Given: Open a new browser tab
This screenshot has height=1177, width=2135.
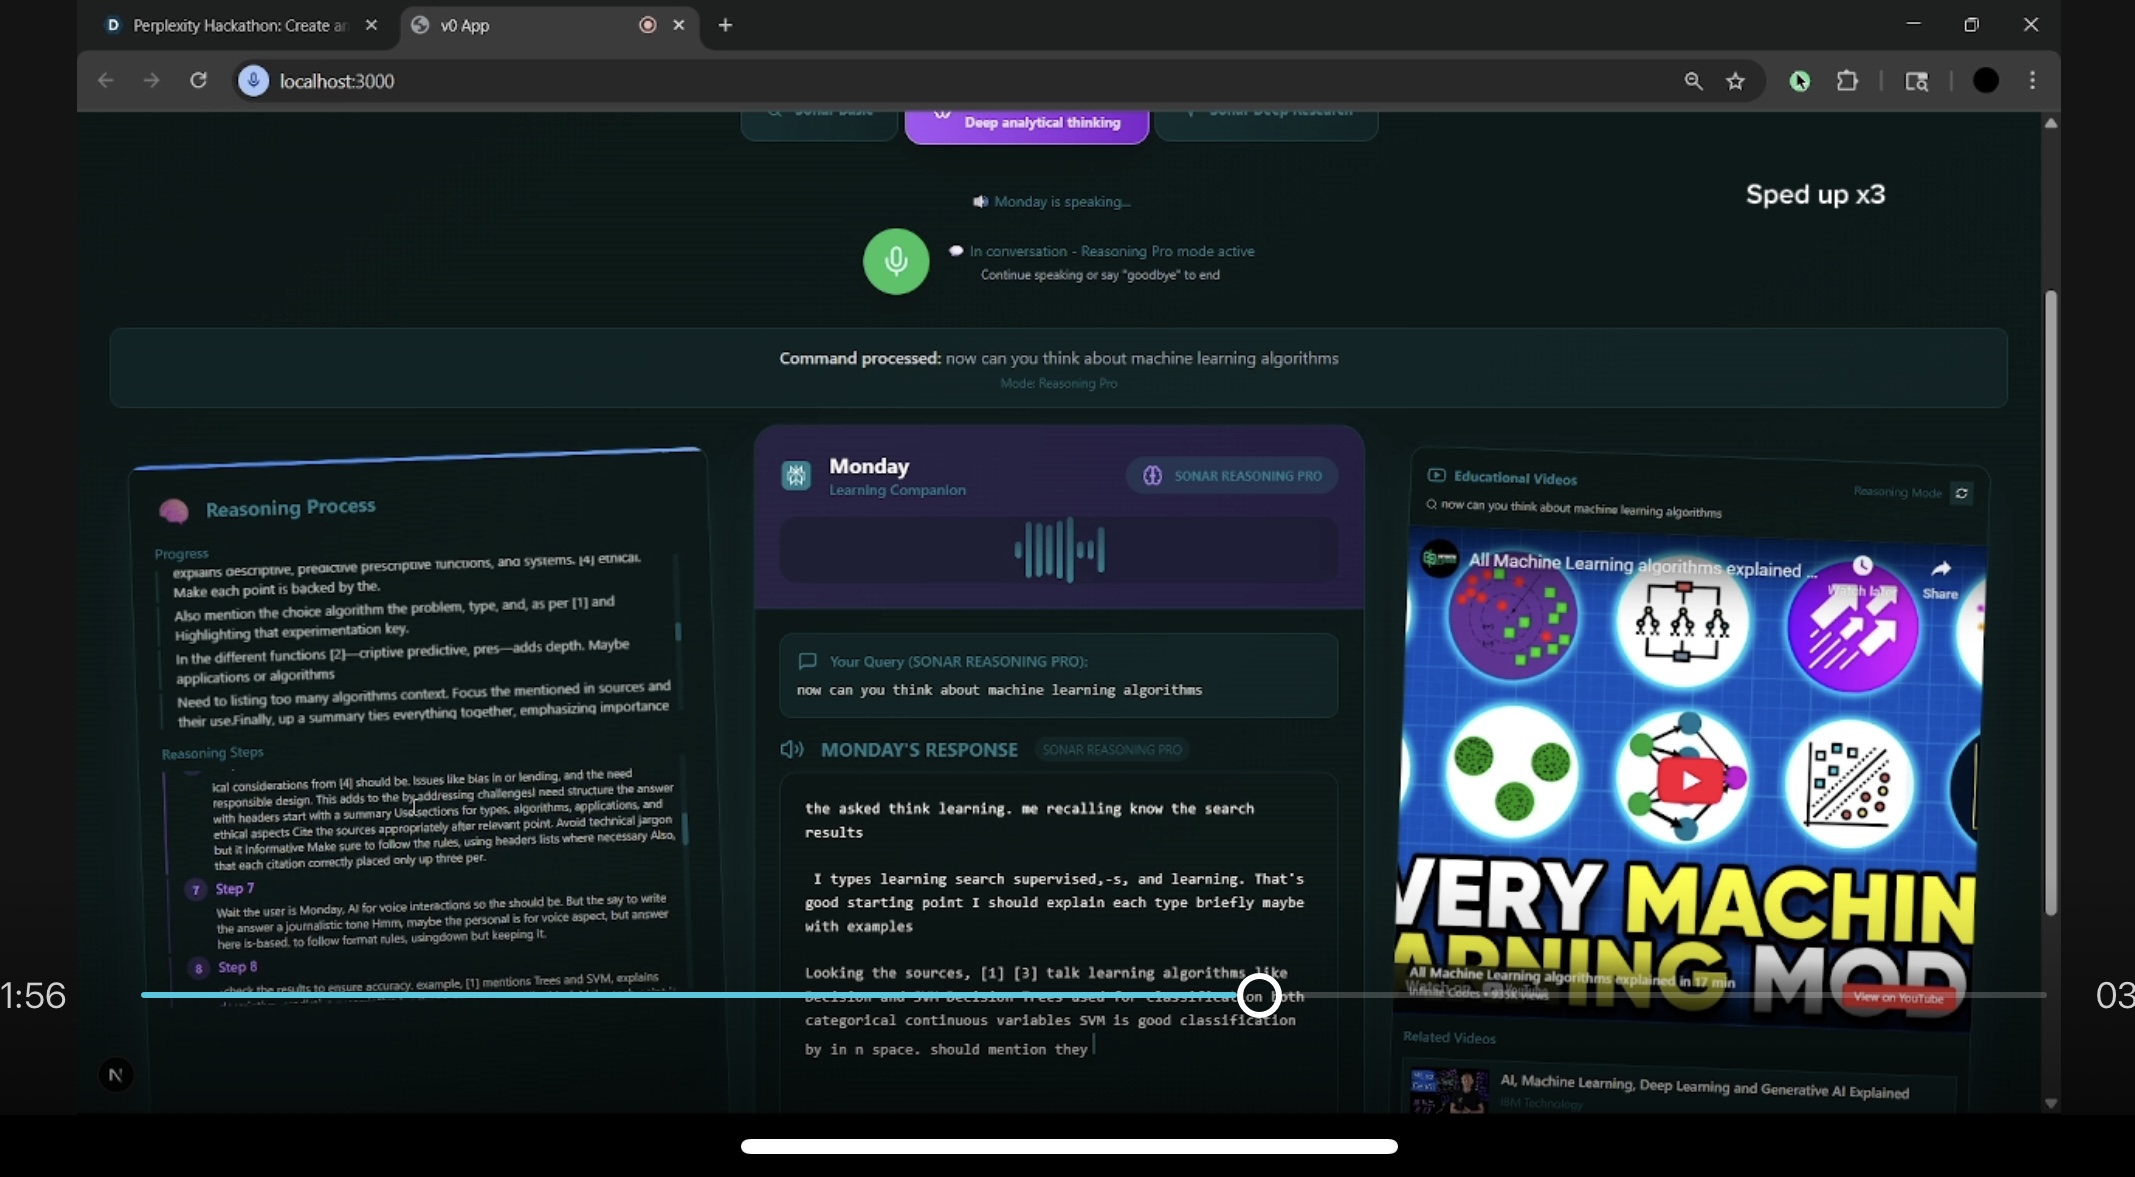Looking at the screenshot, I should pyautogui.click(x=725, y=25).
